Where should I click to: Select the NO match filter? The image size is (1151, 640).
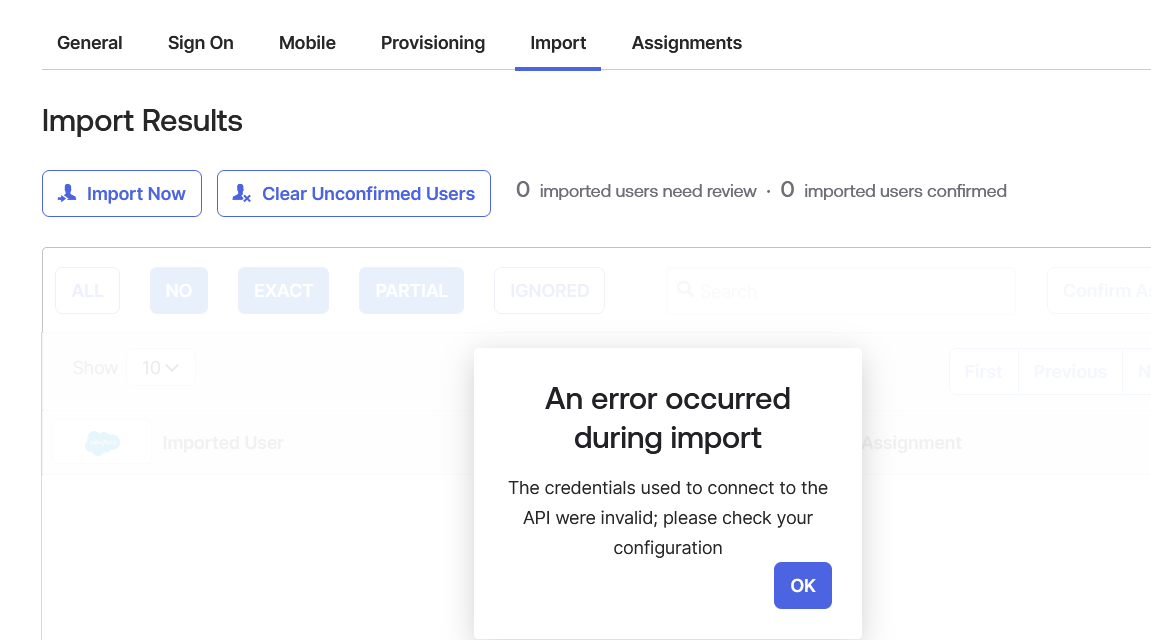[x=179, y=291]
